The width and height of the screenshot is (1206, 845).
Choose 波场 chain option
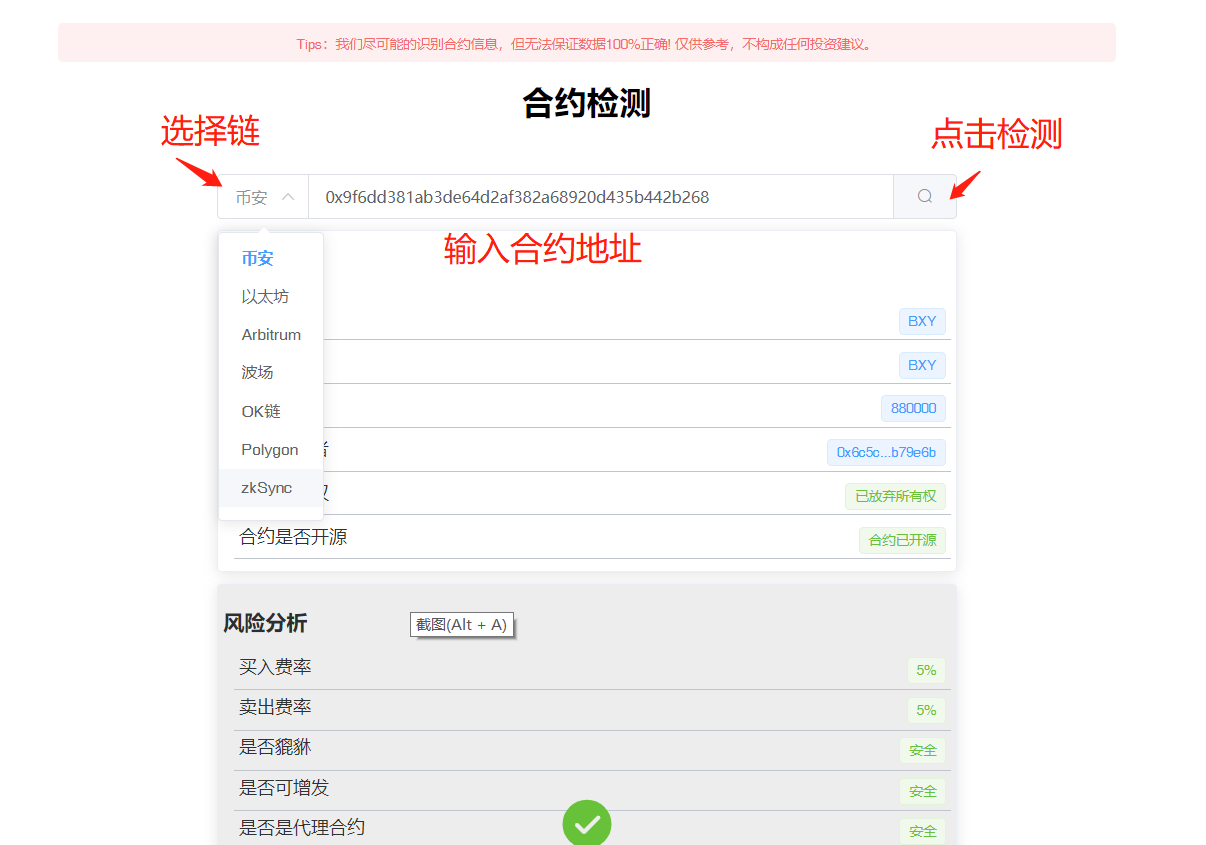click(x=257, y=372)
